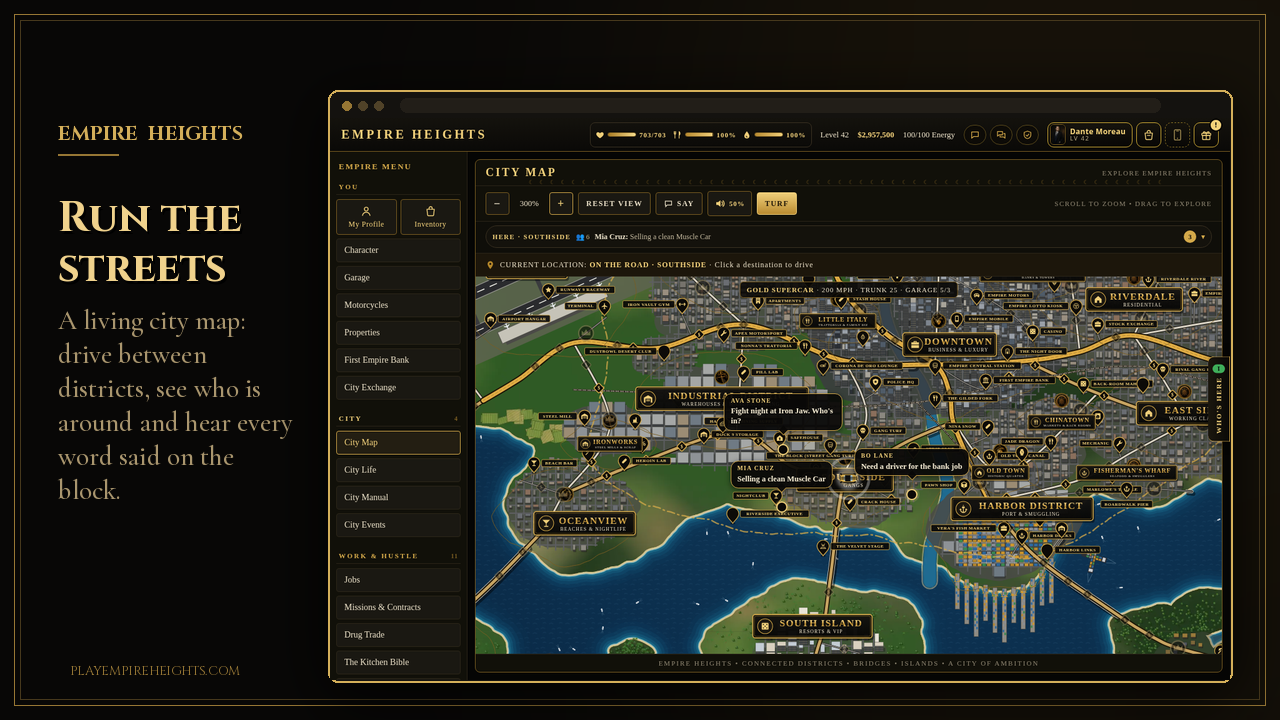Image resolution: width=1280 pixels, height=720 pixels.
Task: Select the Harbor District label on the map
Action: 1021,509
